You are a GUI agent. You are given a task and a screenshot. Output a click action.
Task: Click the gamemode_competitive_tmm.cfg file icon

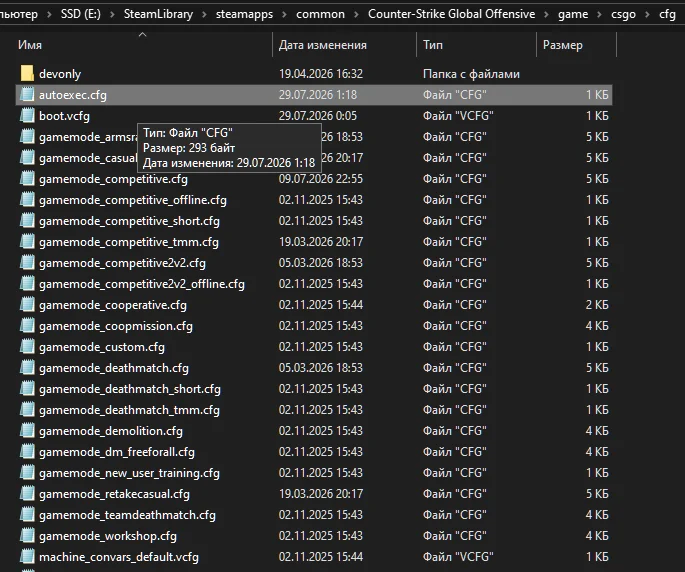click(27, 242)
